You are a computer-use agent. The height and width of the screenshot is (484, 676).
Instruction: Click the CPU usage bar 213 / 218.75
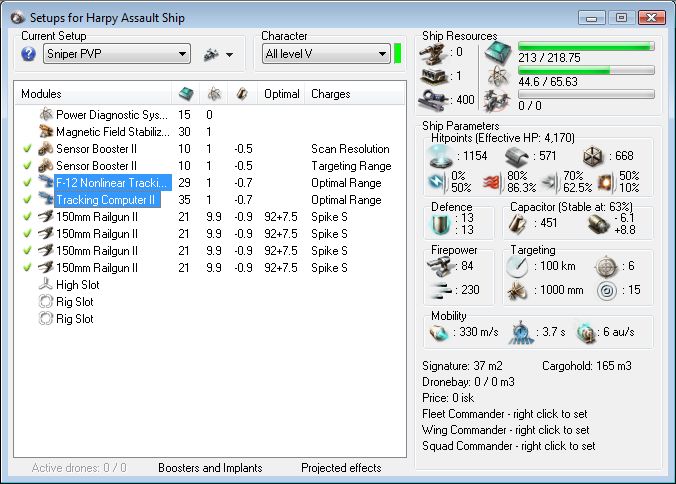coord(586,46)
